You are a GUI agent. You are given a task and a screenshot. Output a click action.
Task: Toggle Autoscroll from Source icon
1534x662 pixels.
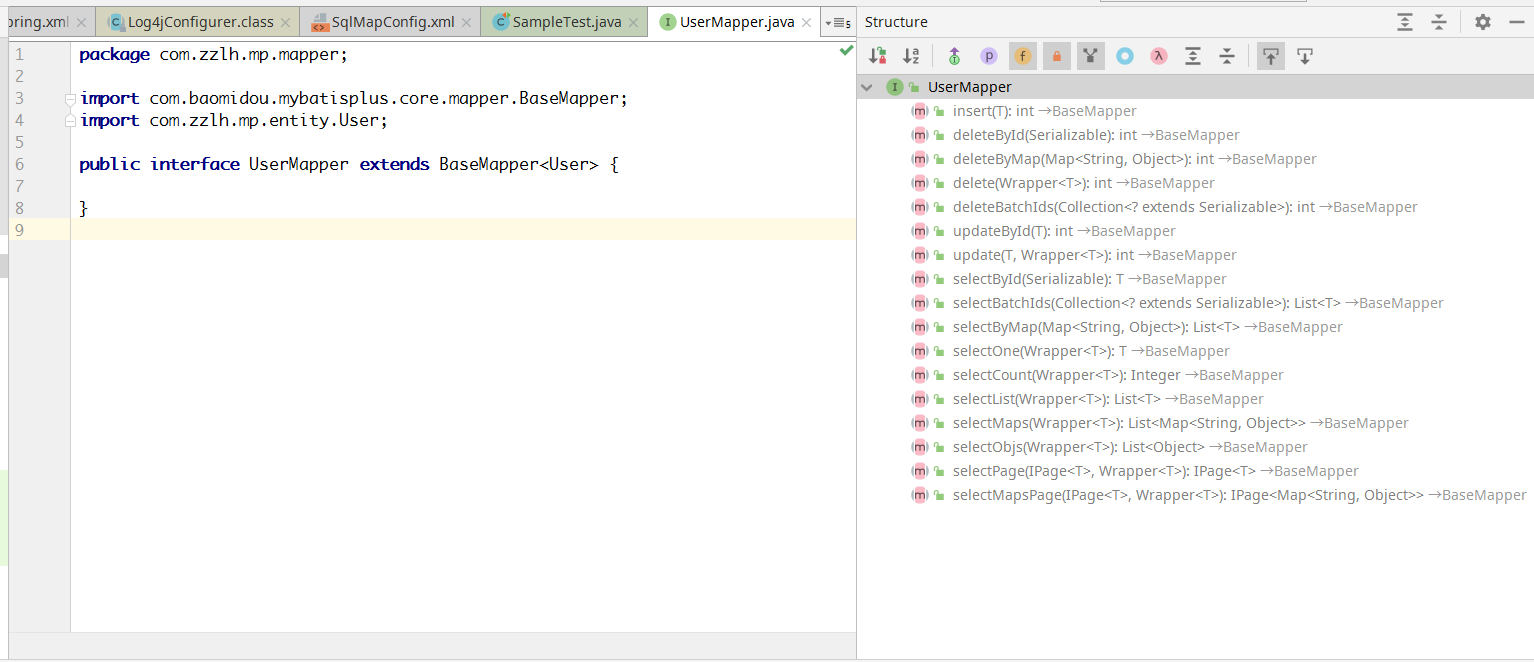(1305, 57)
